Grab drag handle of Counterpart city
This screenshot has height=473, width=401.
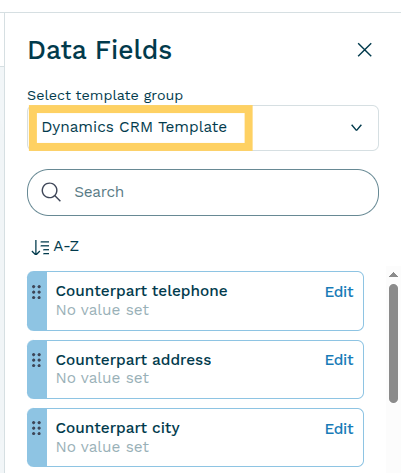point(37,428)
